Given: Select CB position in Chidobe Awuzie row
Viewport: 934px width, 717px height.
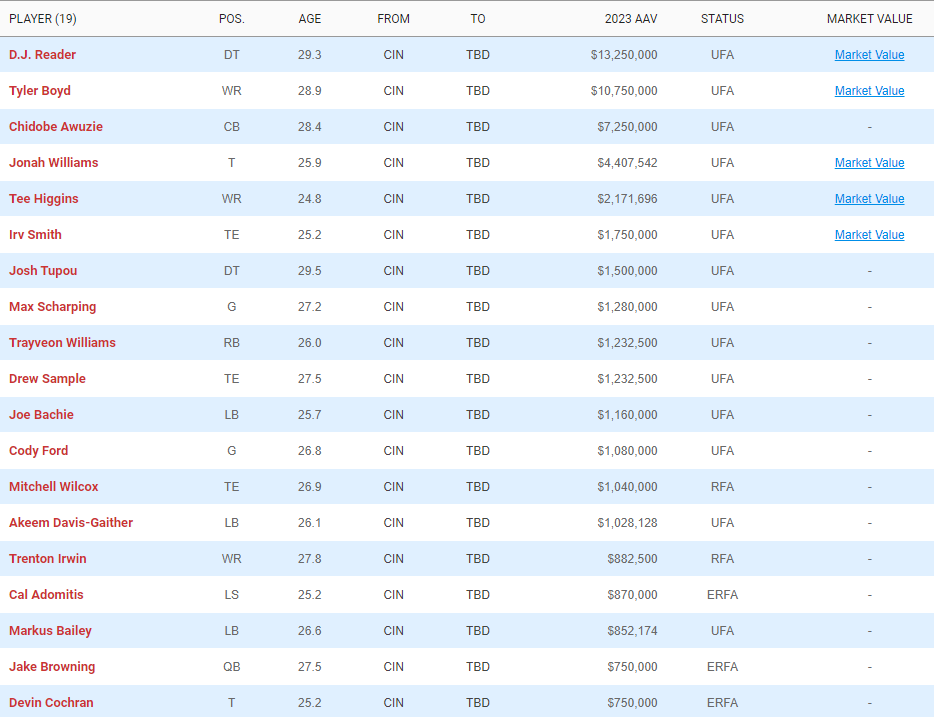Looking at the screenshot, I should (232, 127).
